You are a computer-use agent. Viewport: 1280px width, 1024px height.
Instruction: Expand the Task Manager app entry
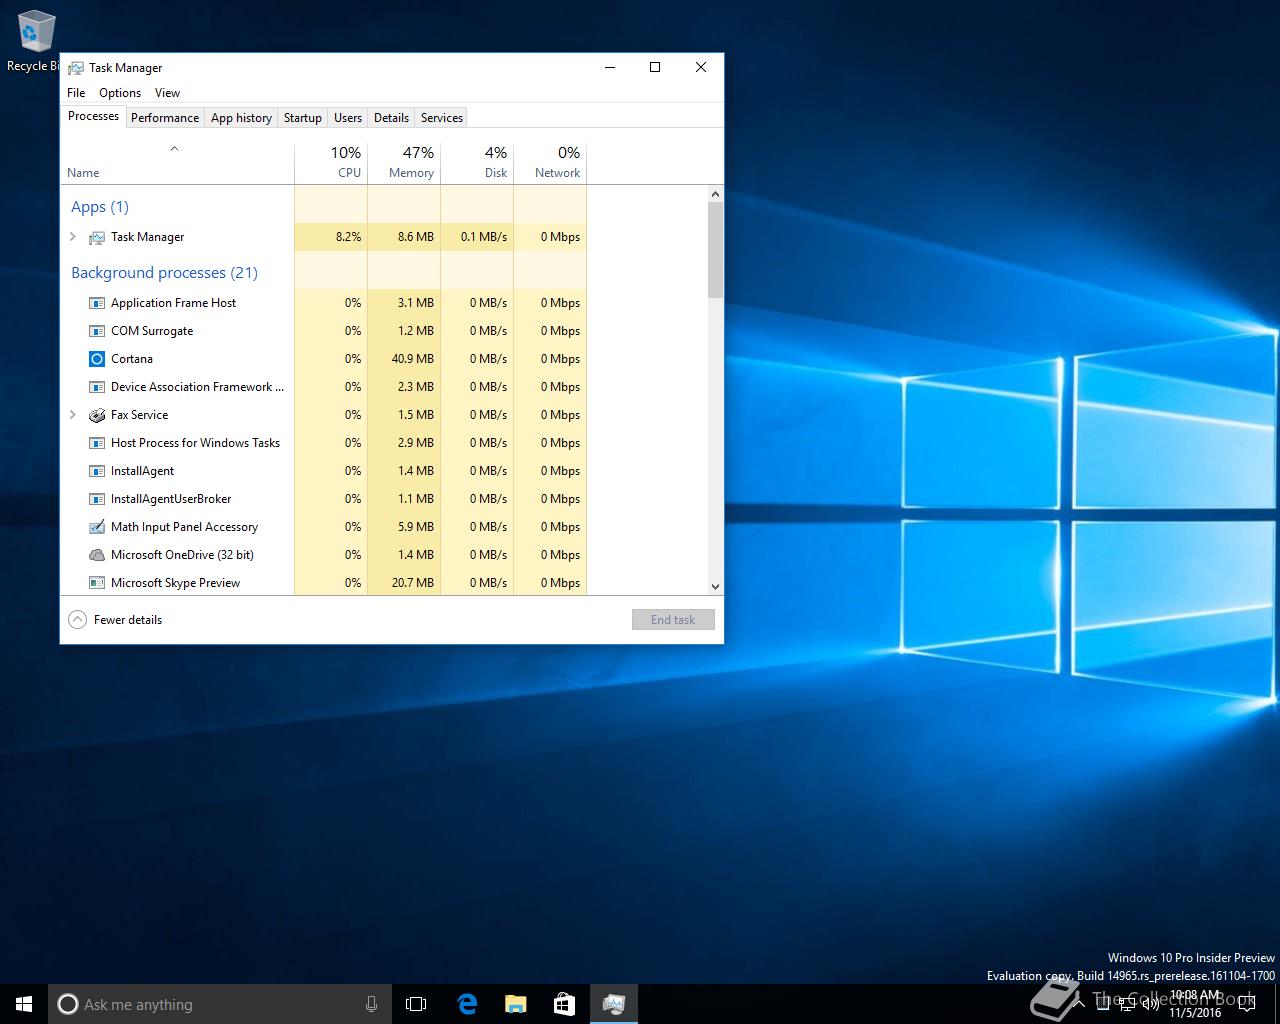point(73,237)
